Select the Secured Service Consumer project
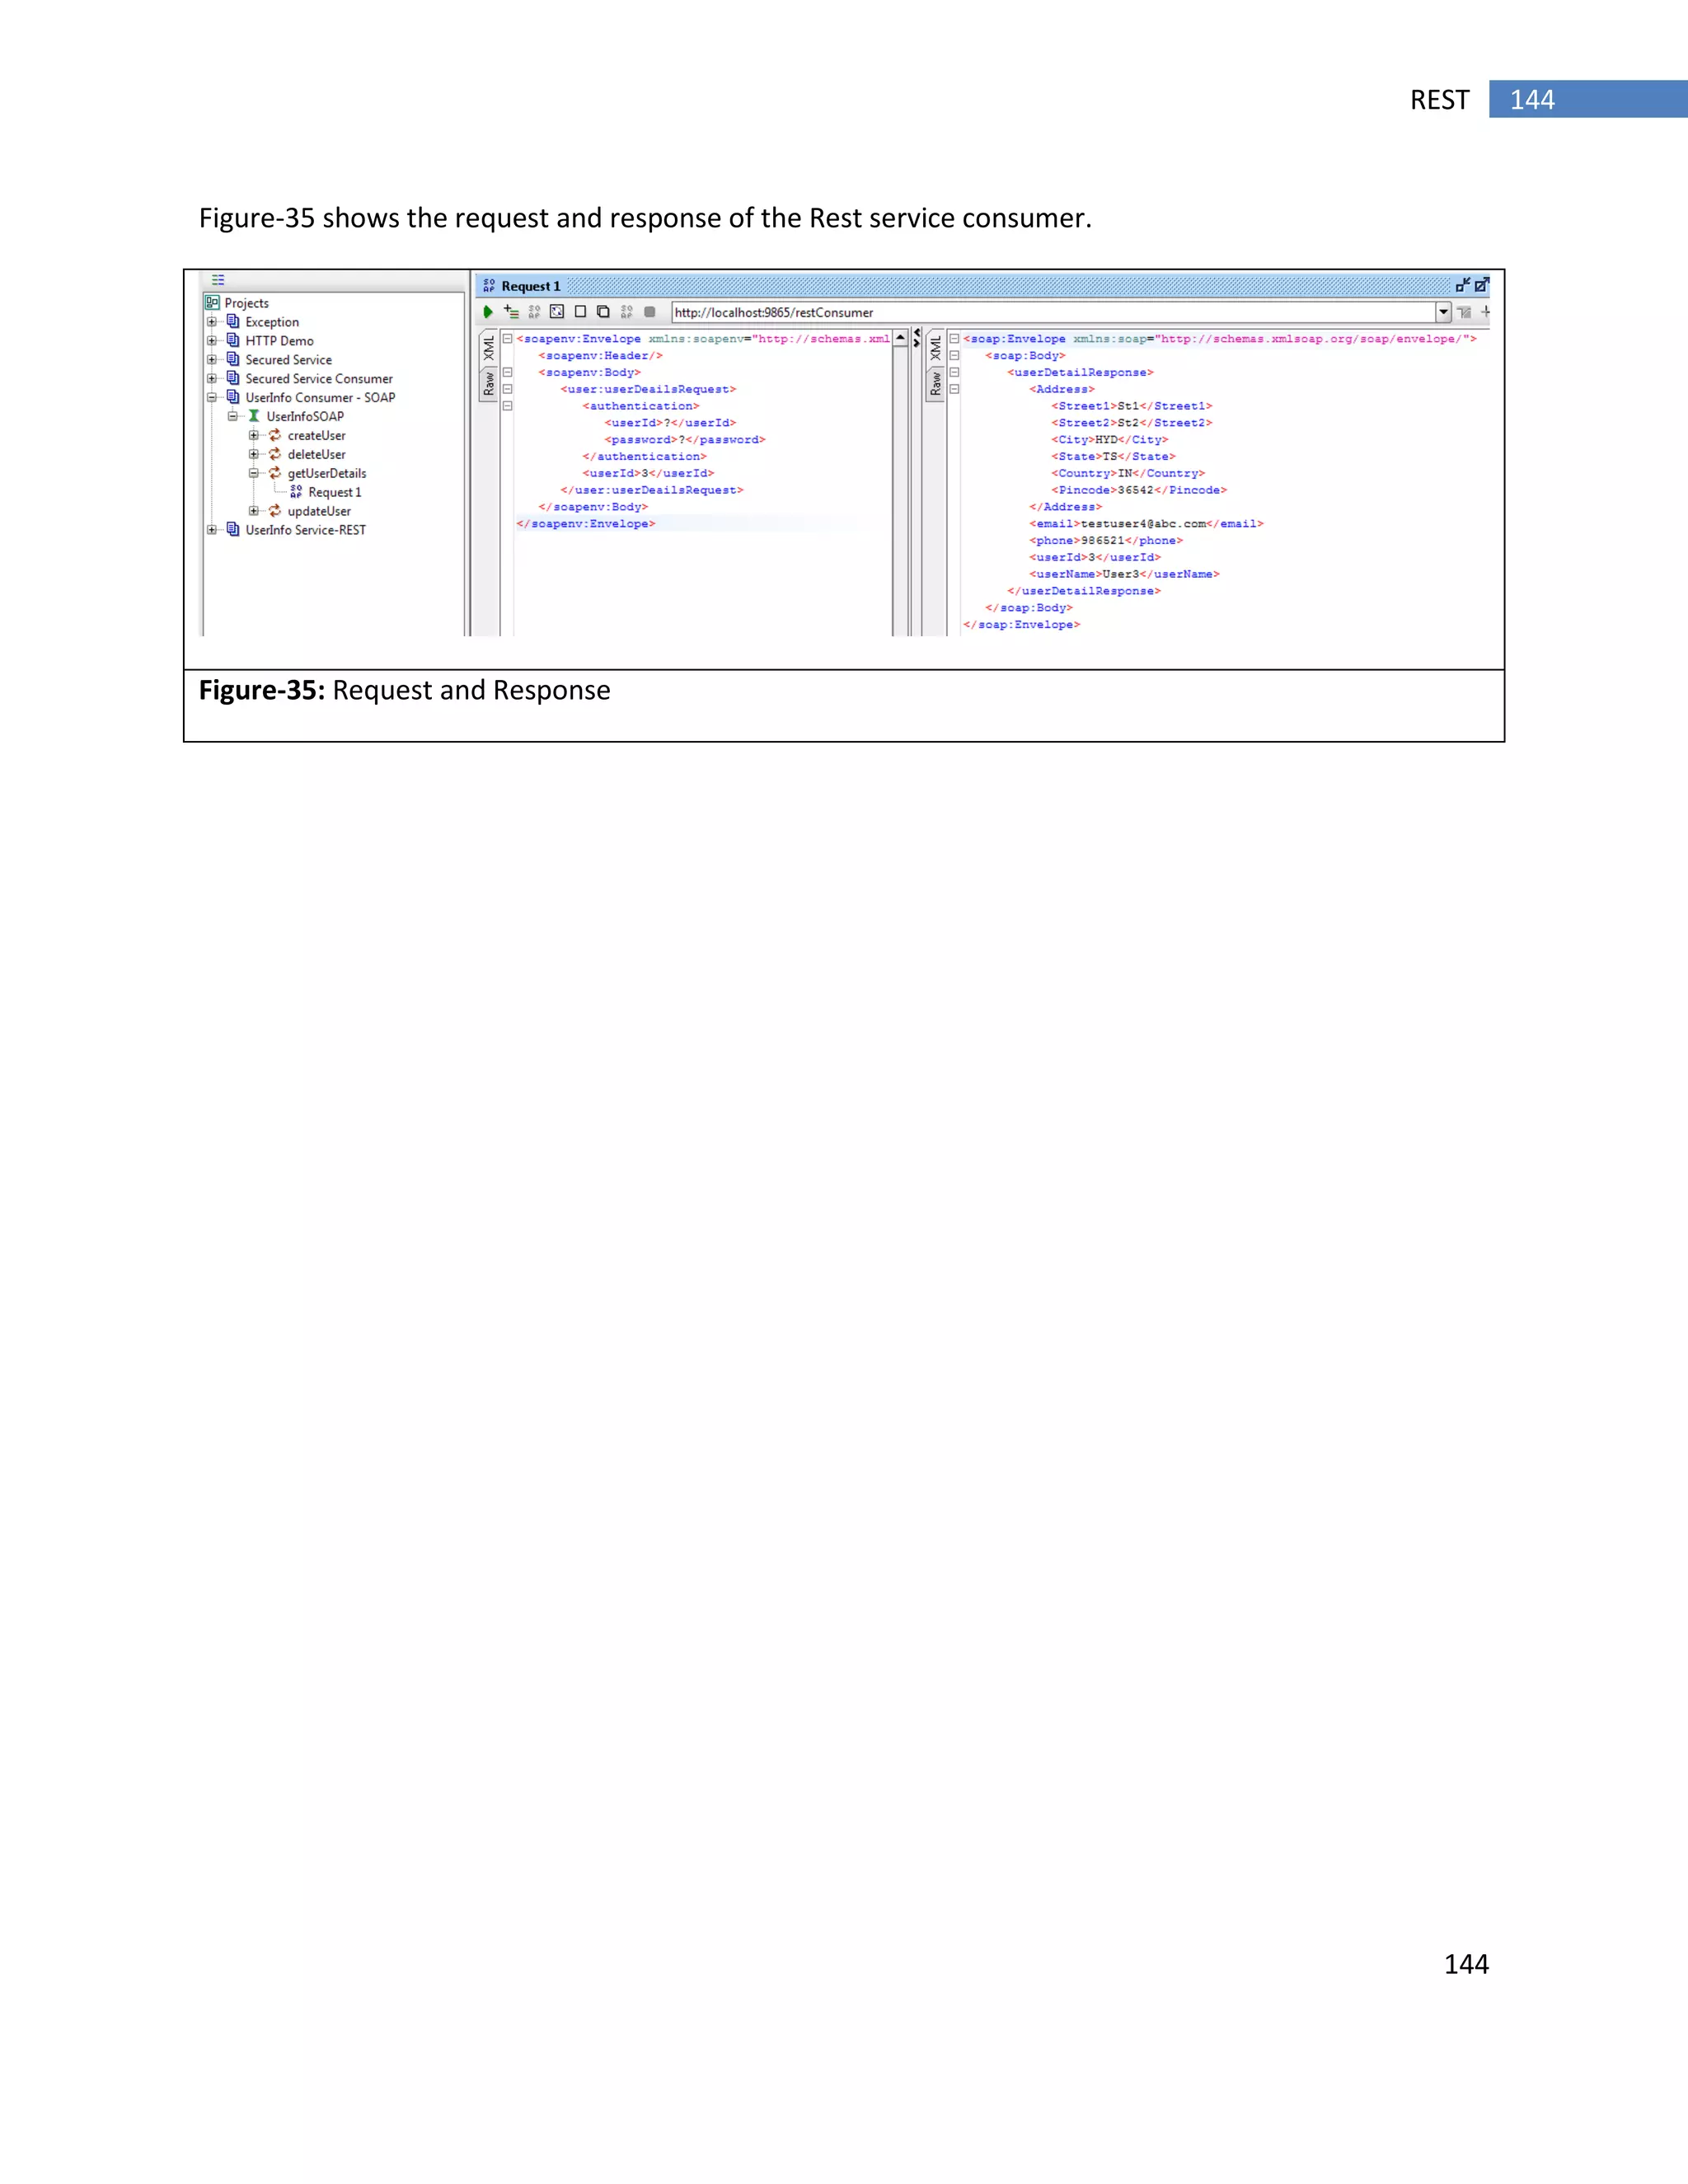 pyautogui.click(x=319, y=378)
